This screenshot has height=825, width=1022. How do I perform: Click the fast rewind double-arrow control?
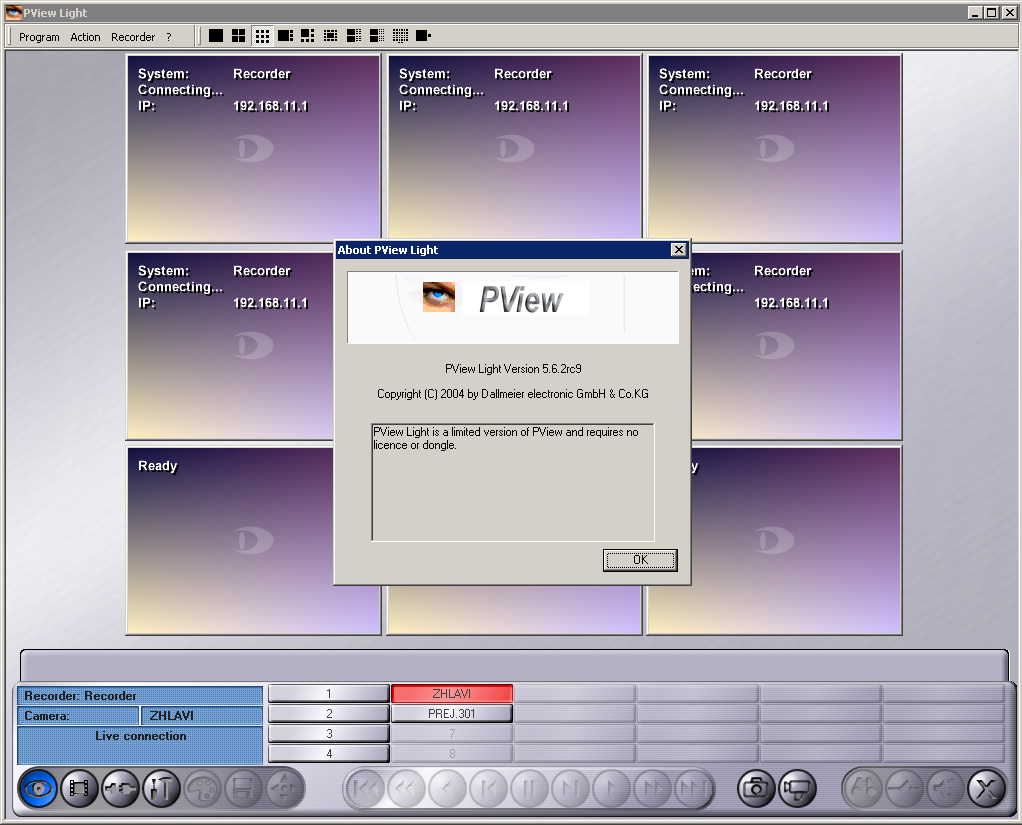tap(407, 789)
